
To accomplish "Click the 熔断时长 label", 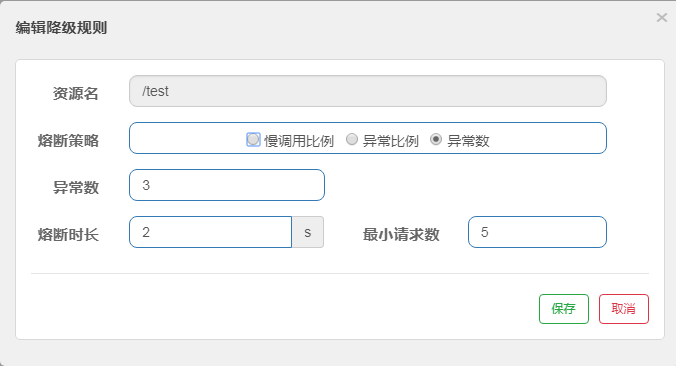I will (69, 235).
